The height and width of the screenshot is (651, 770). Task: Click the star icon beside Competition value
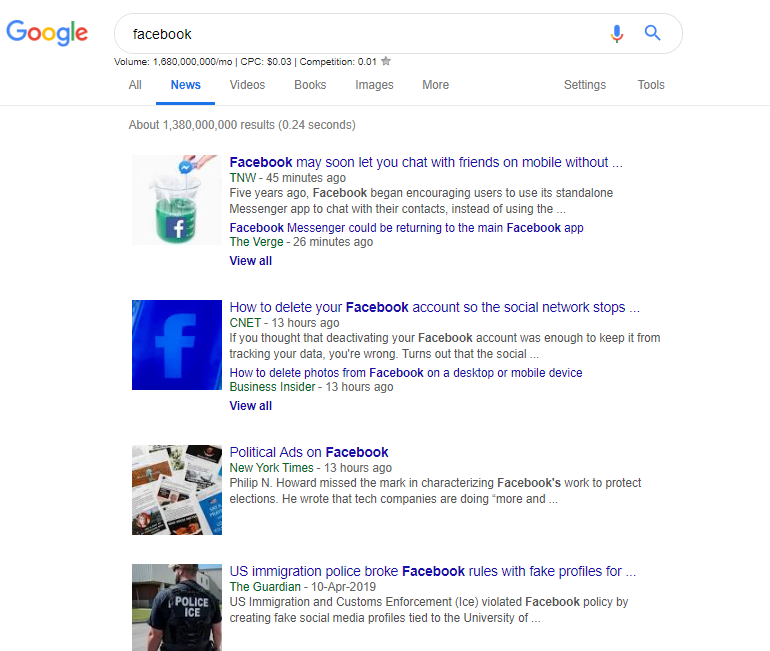pyautogui.click(x=386, y=61)
